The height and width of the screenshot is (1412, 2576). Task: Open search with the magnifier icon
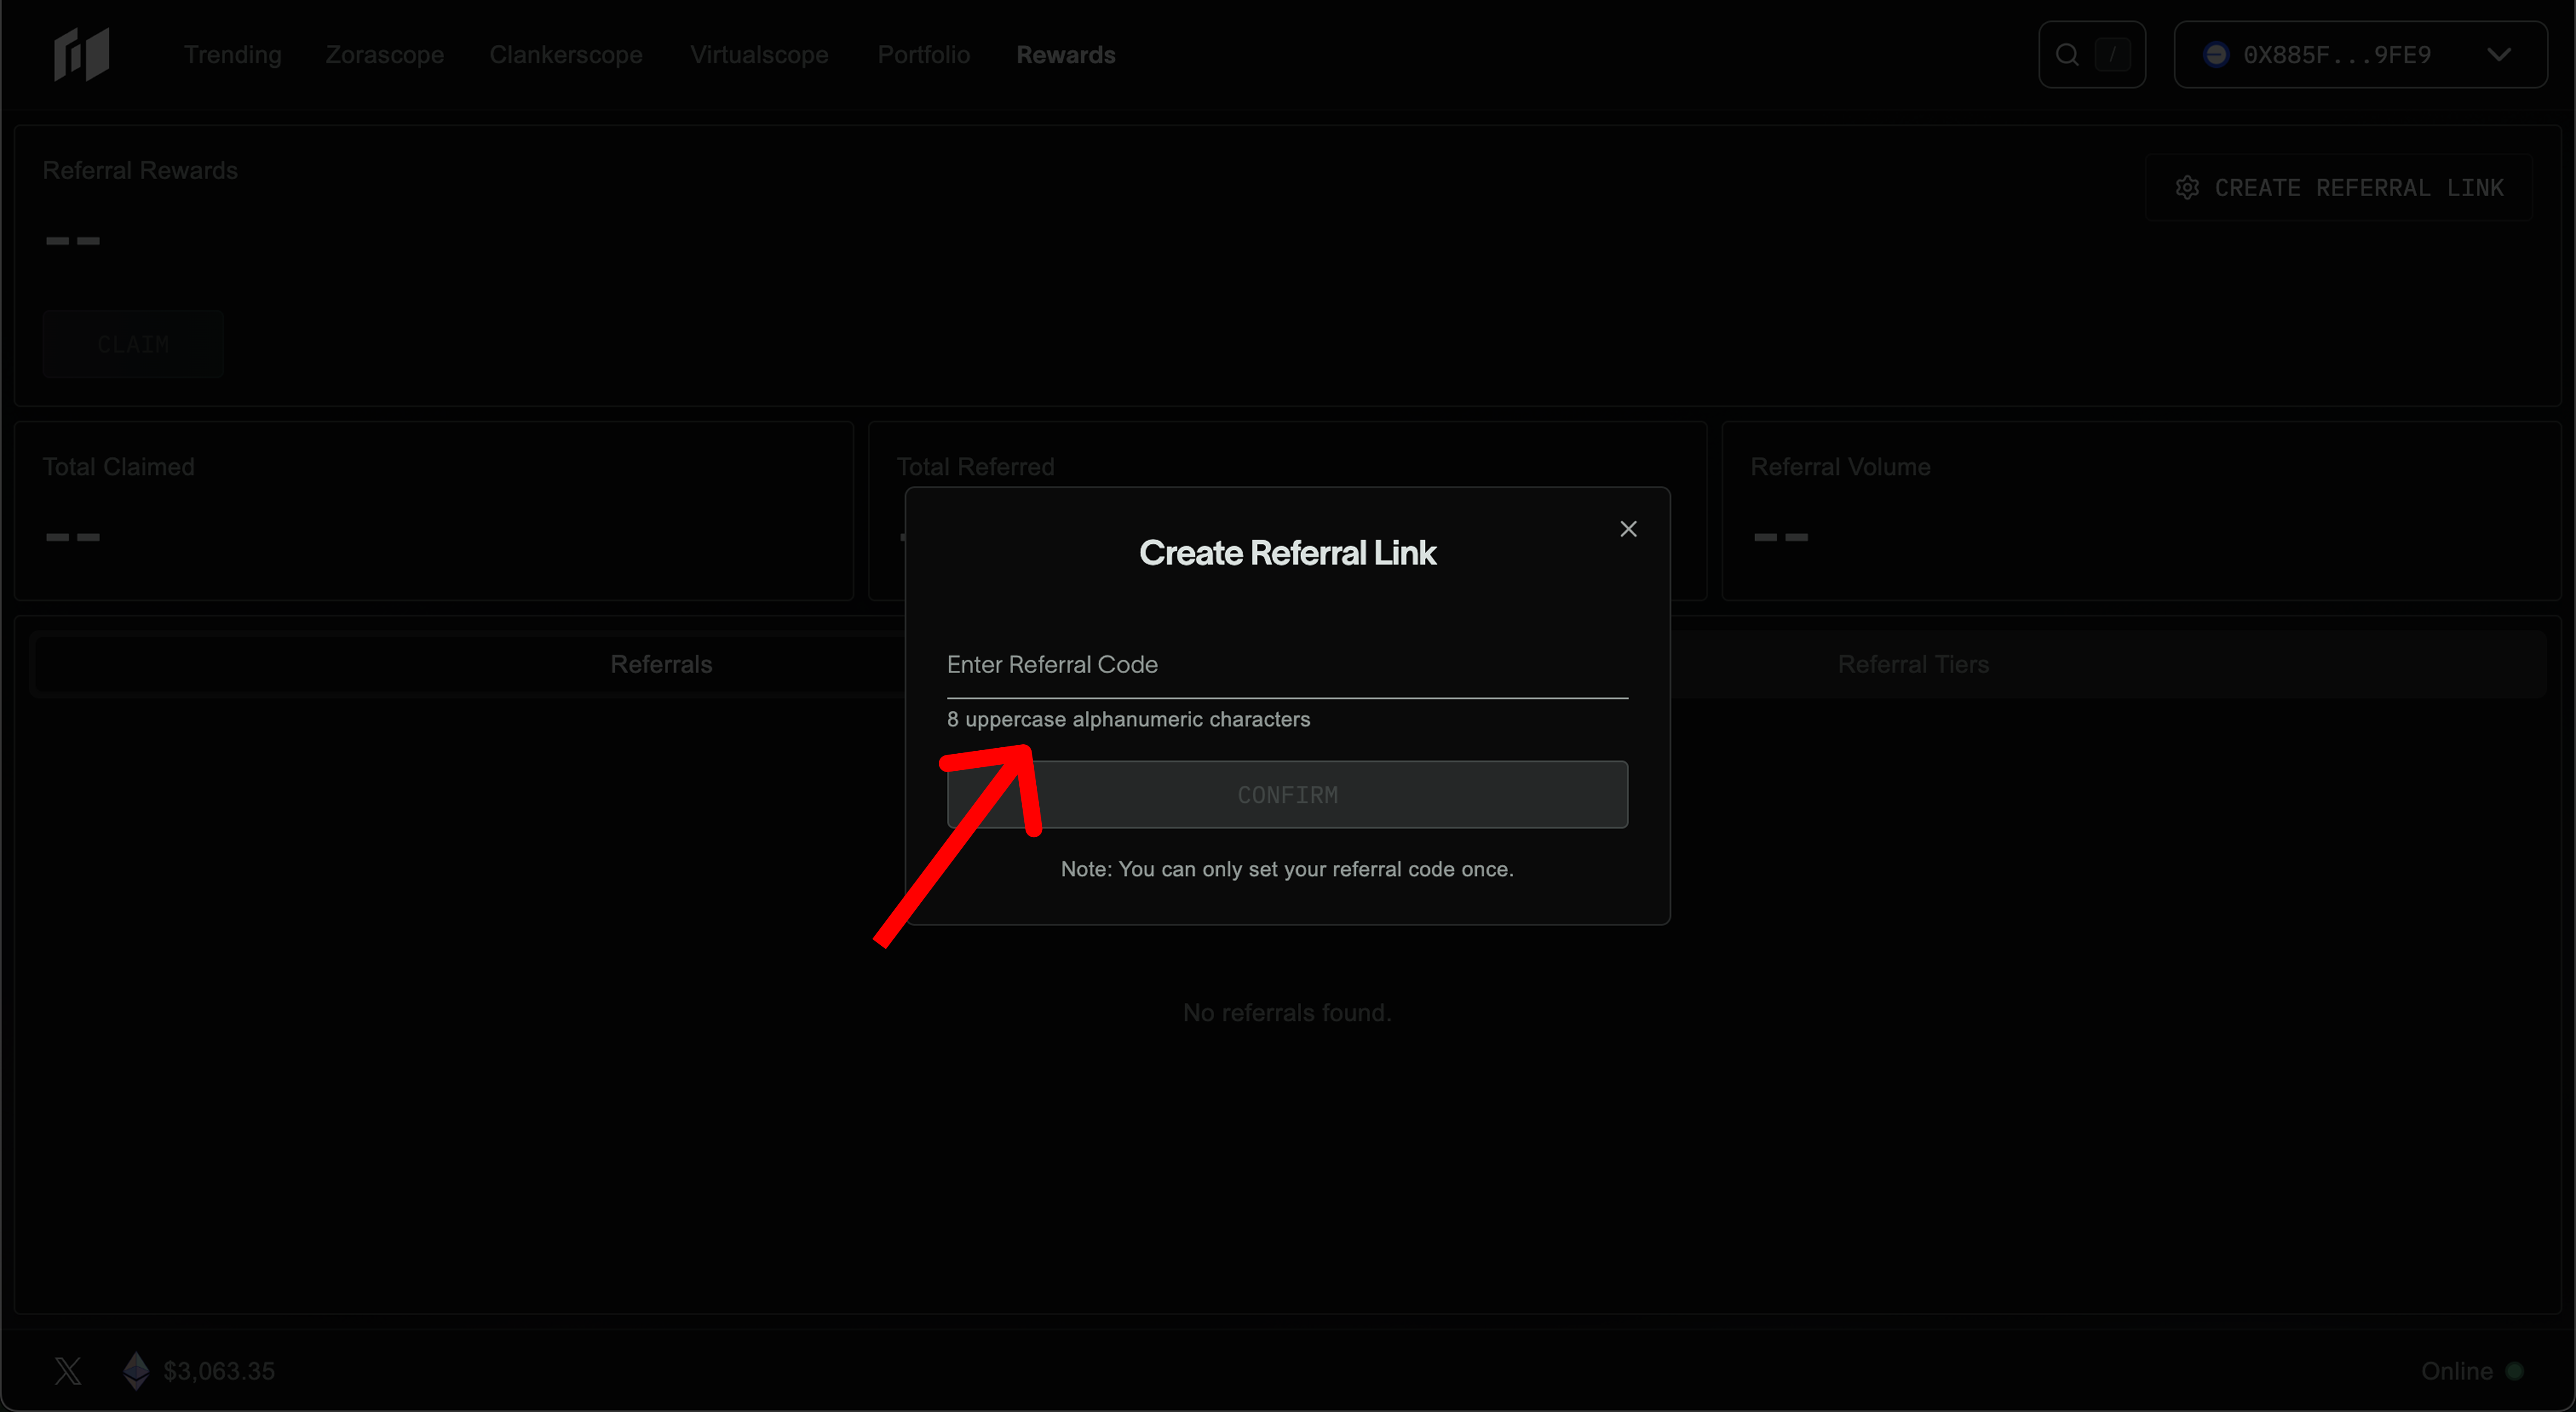(2067, 55)
